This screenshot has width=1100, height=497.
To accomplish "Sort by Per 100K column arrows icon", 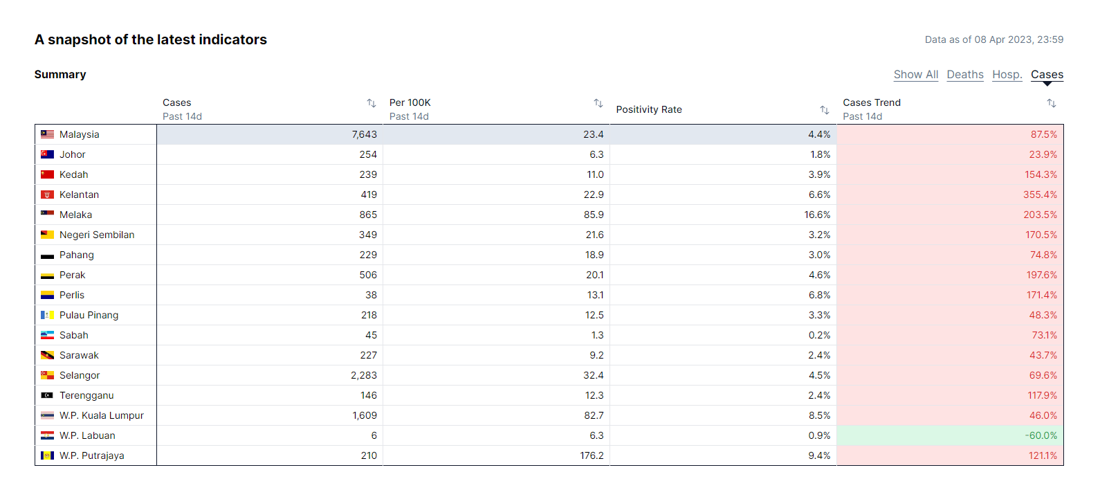I will (598, 103).
